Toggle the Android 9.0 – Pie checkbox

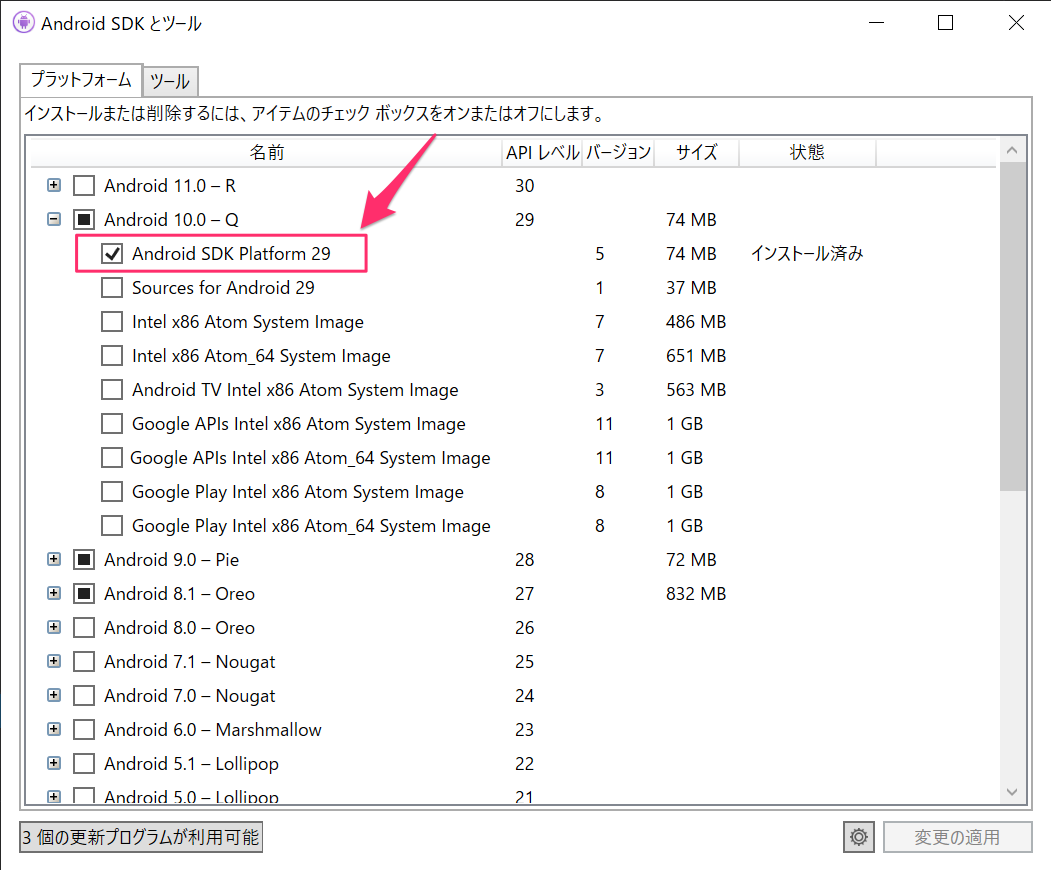[84, 559]
